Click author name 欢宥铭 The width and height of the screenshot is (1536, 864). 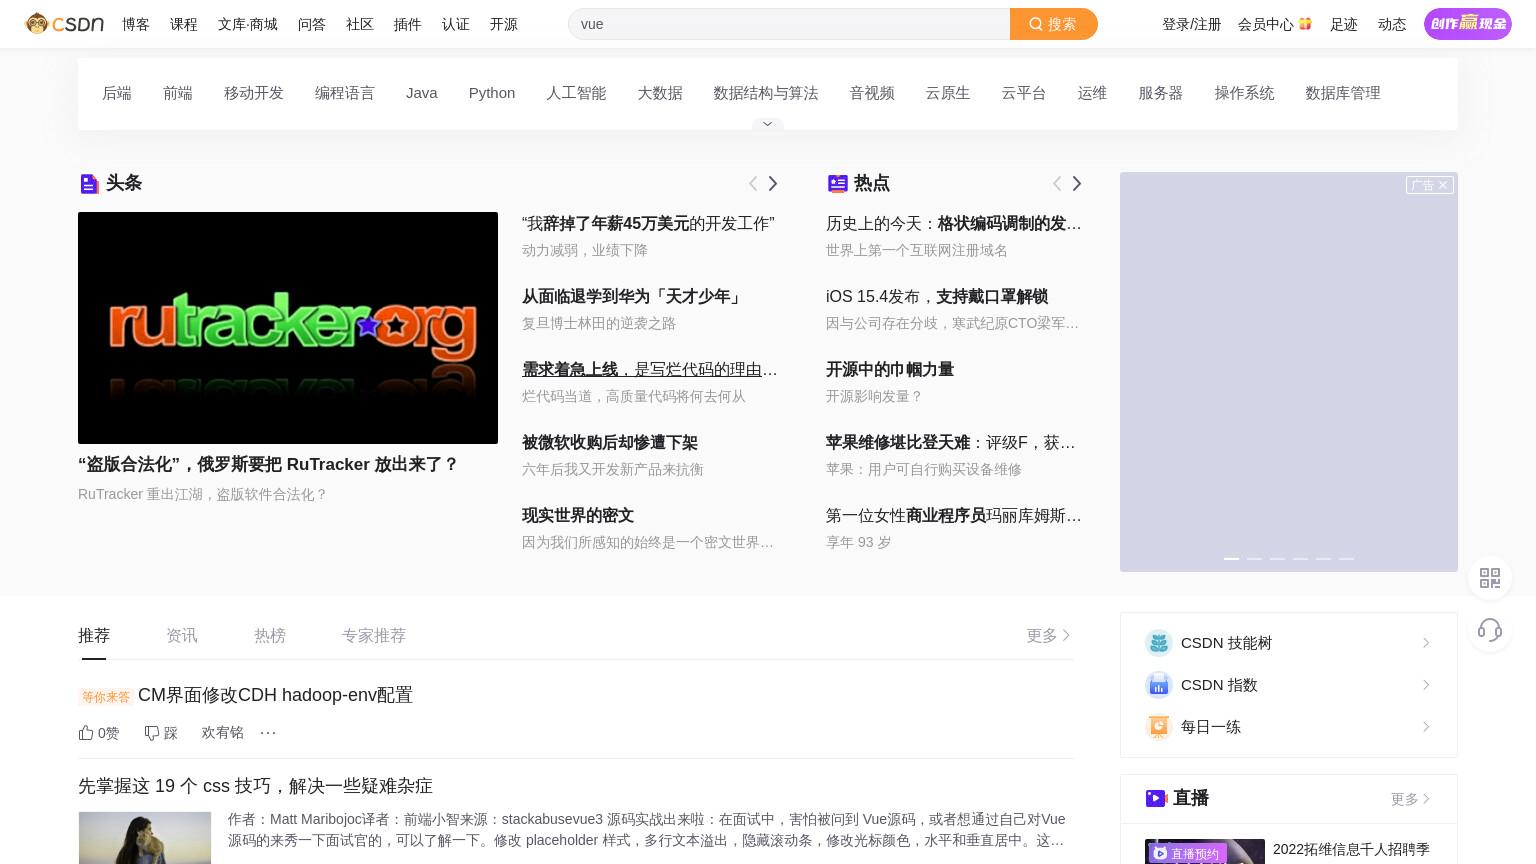pyautogui.click(x=223, y=733)
